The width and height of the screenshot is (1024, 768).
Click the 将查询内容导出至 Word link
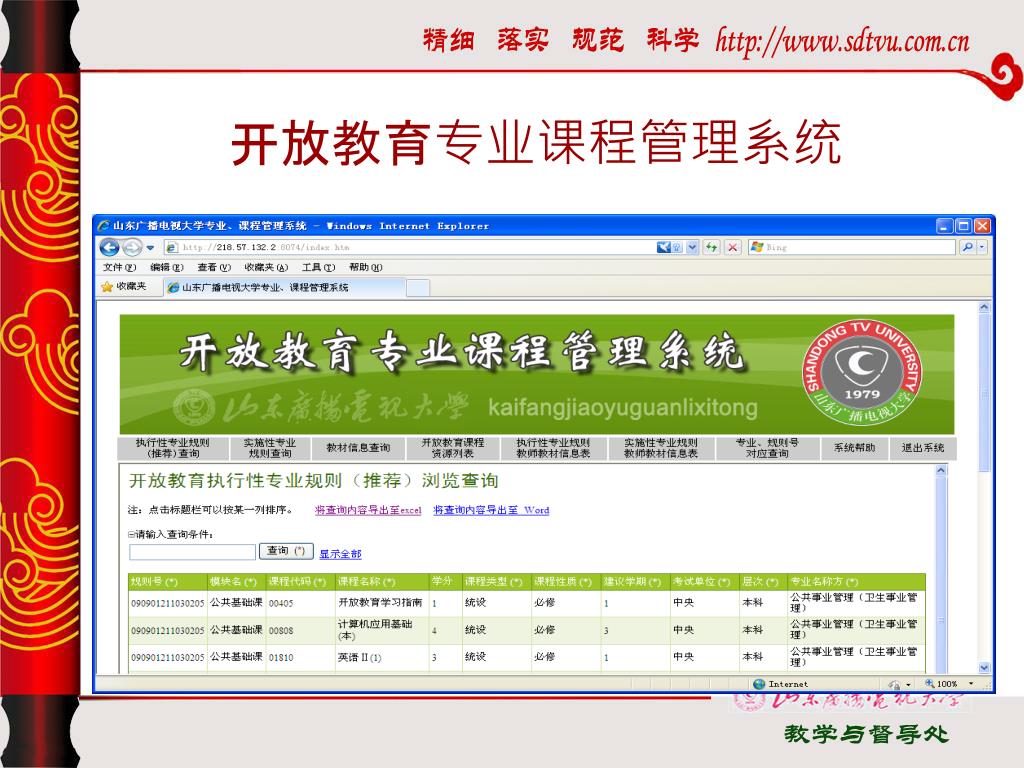(491, 510)
